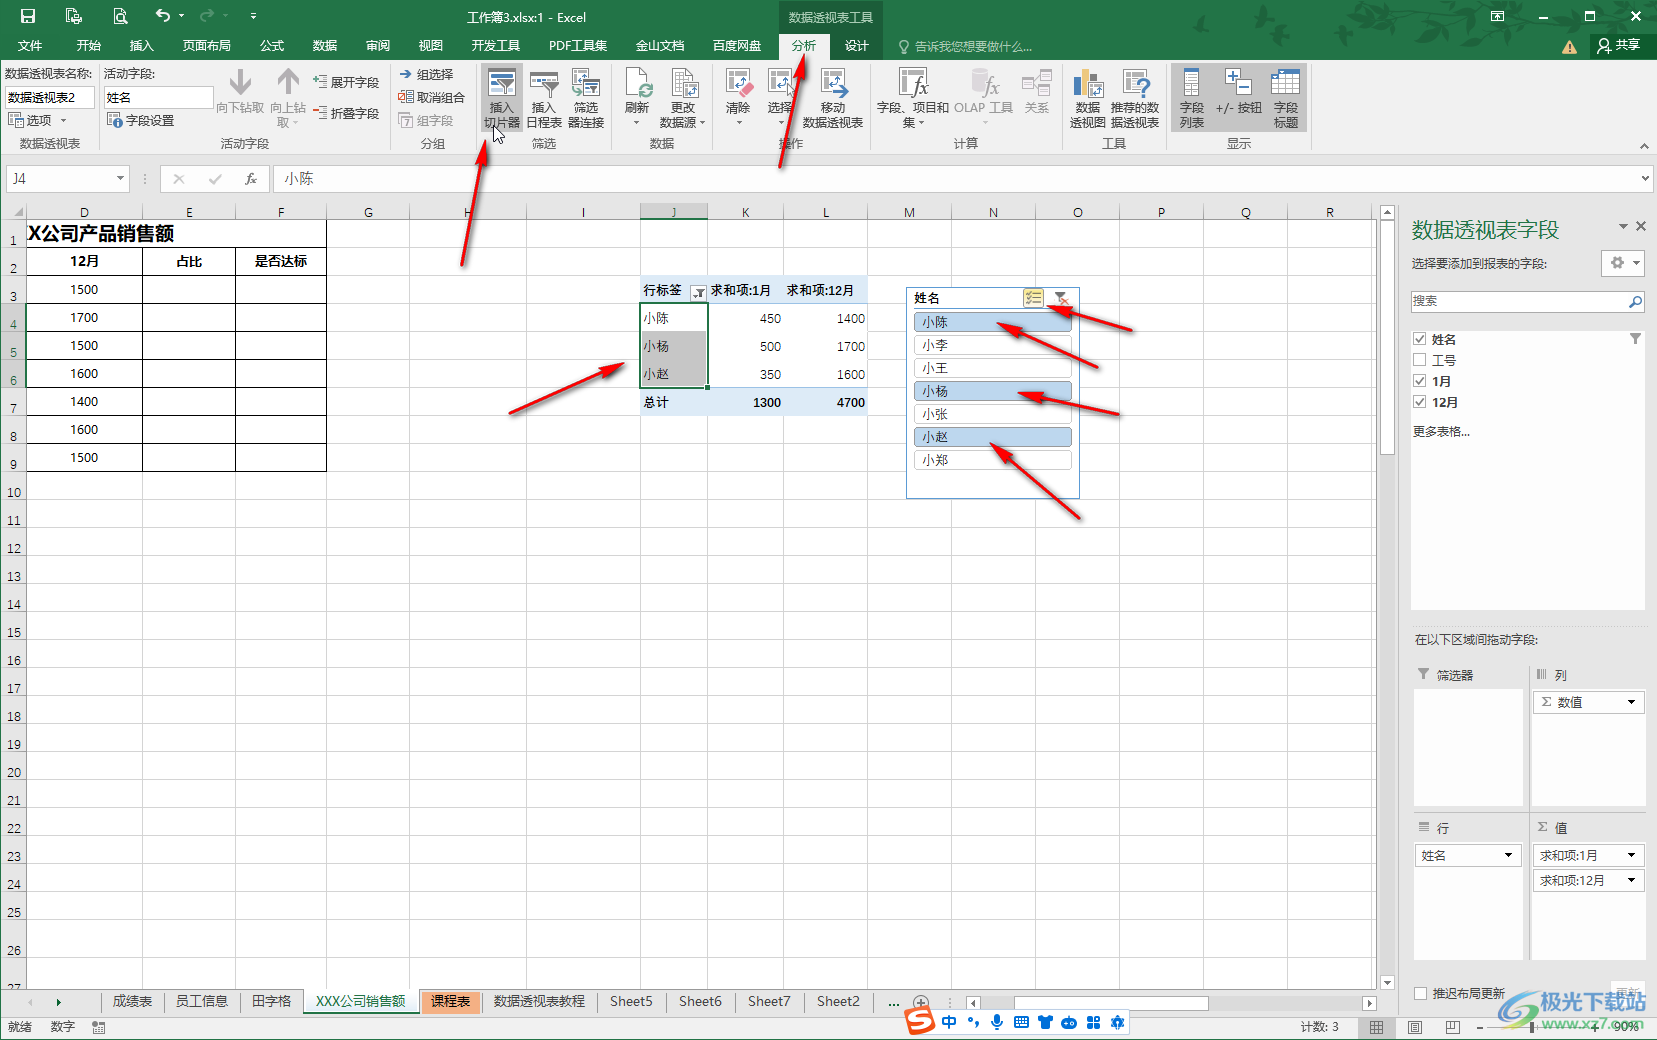Image resolution: width=1657 pixels, height=1040 pixels.
Task: Toggle the Field List button
Action: (x=1191, y=98)
